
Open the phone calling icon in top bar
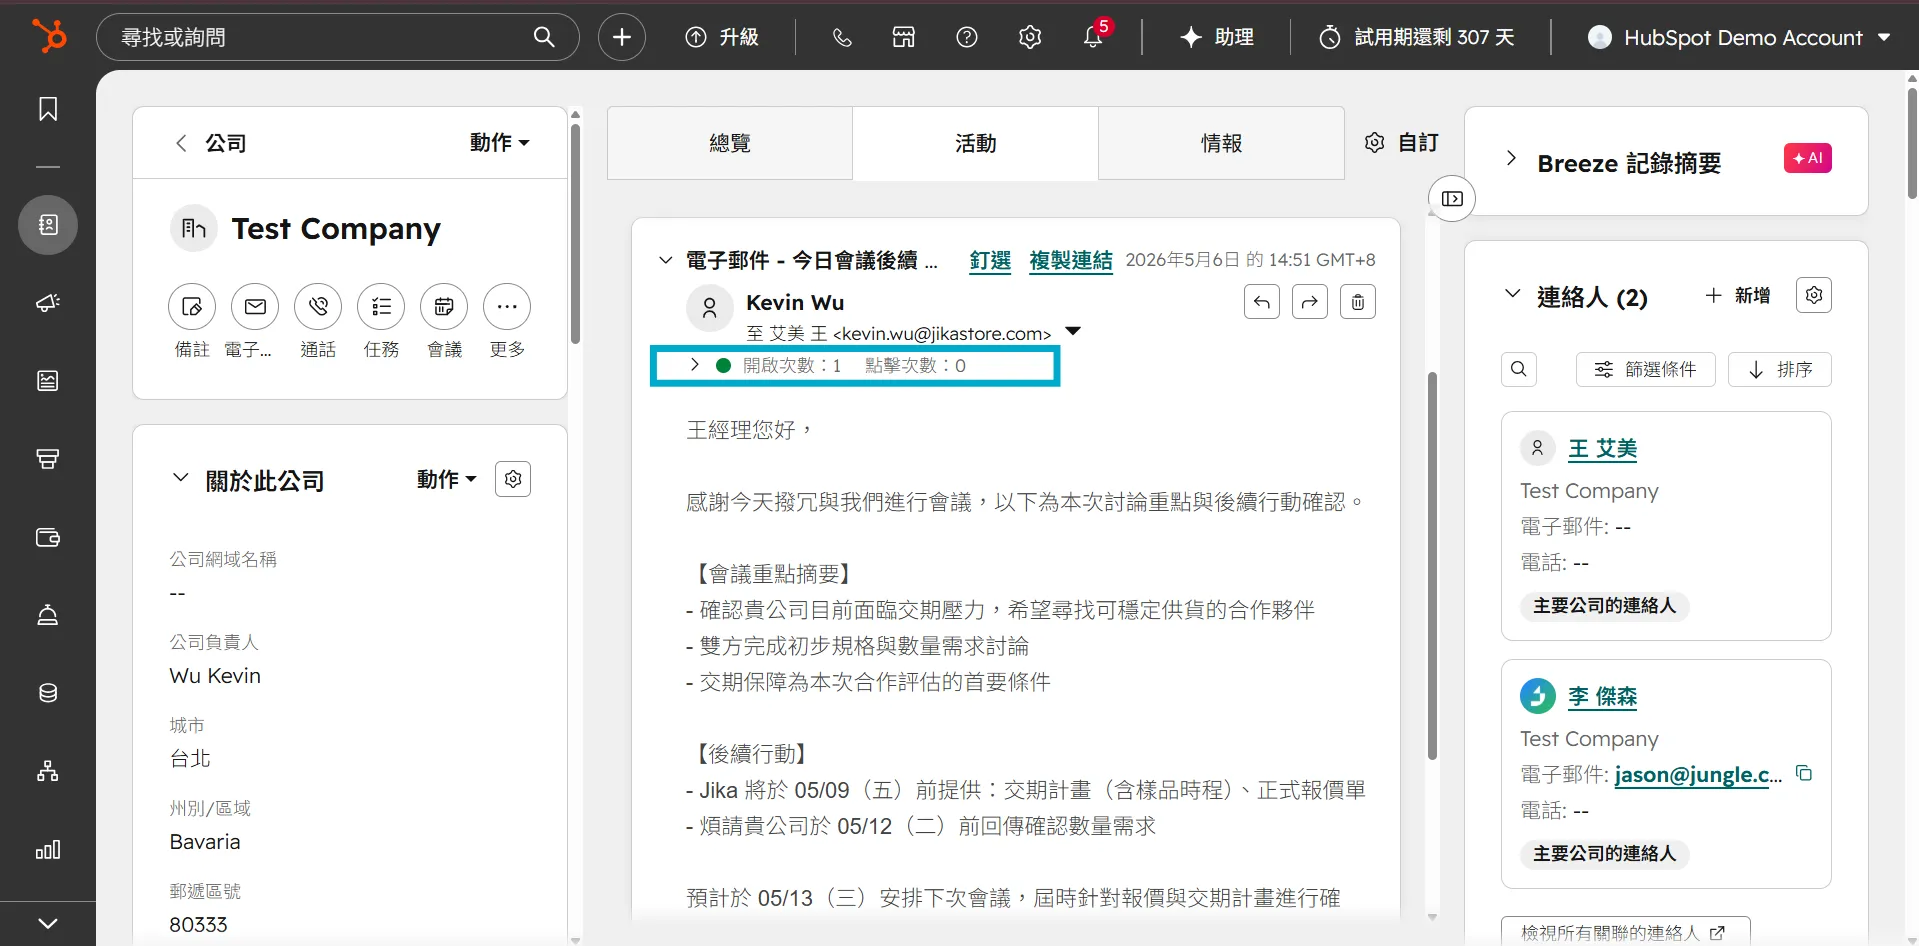tap(842, 37)
